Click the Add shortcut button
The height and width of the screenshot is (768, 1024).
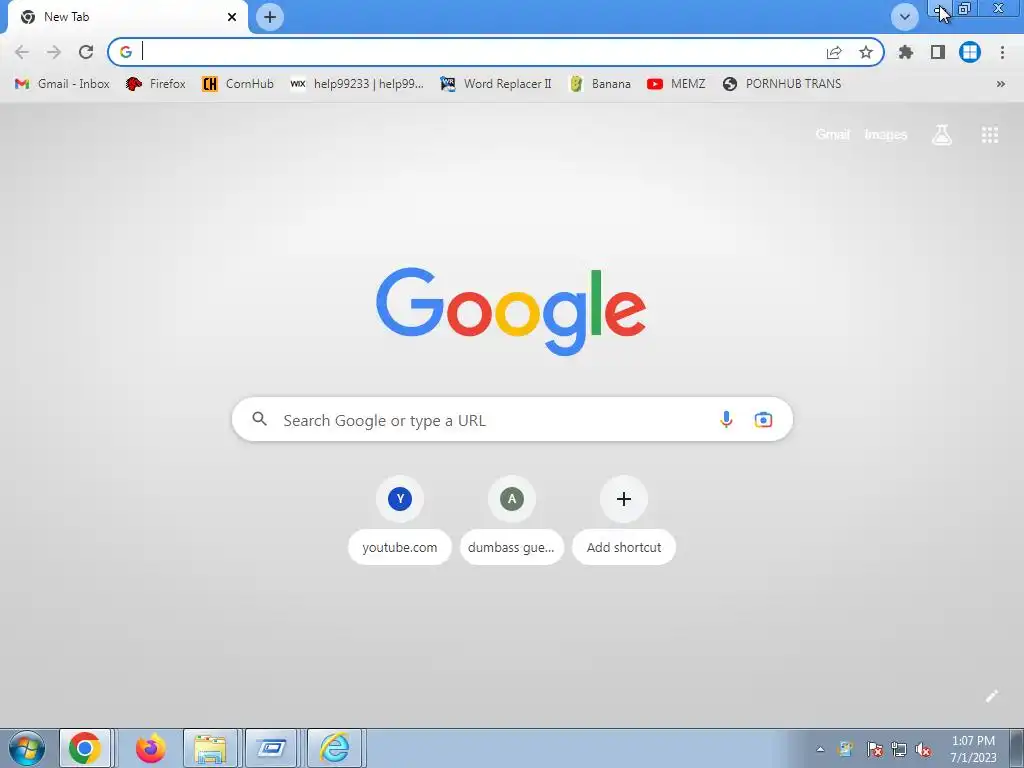[x=624, y=520]
